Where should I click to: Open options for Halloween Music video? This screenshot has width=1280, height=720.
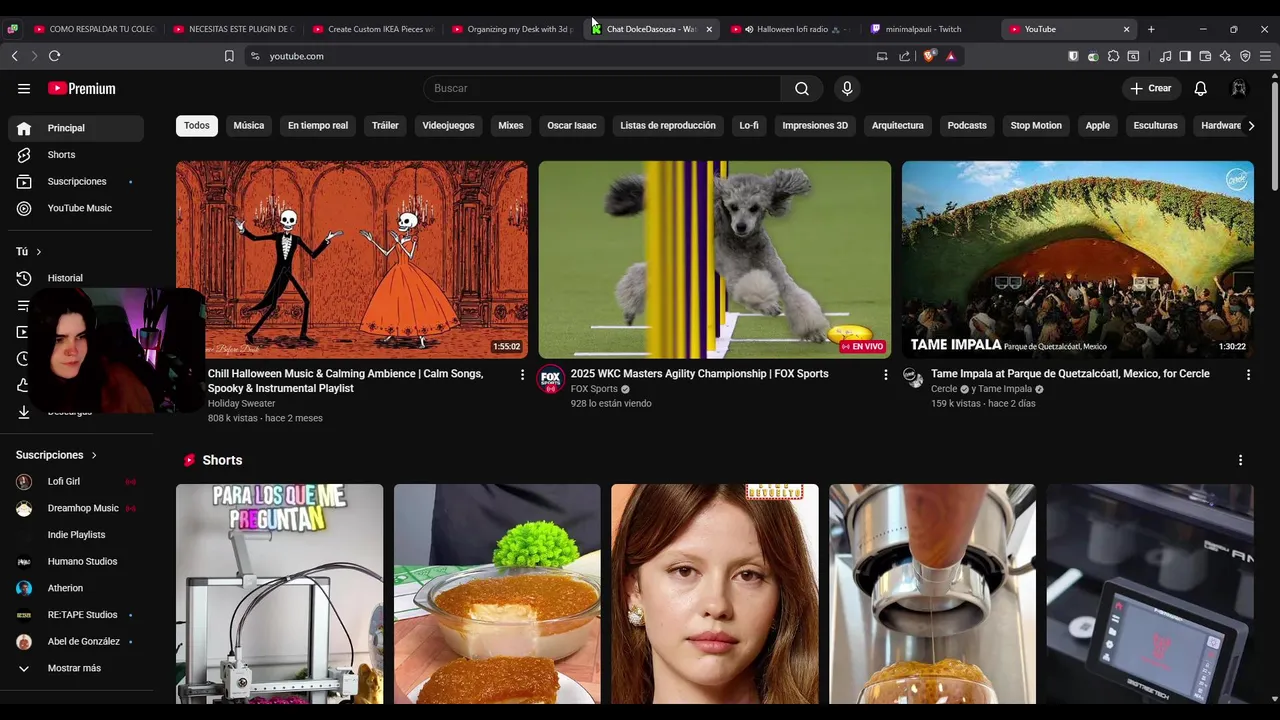tap(522, 374)
